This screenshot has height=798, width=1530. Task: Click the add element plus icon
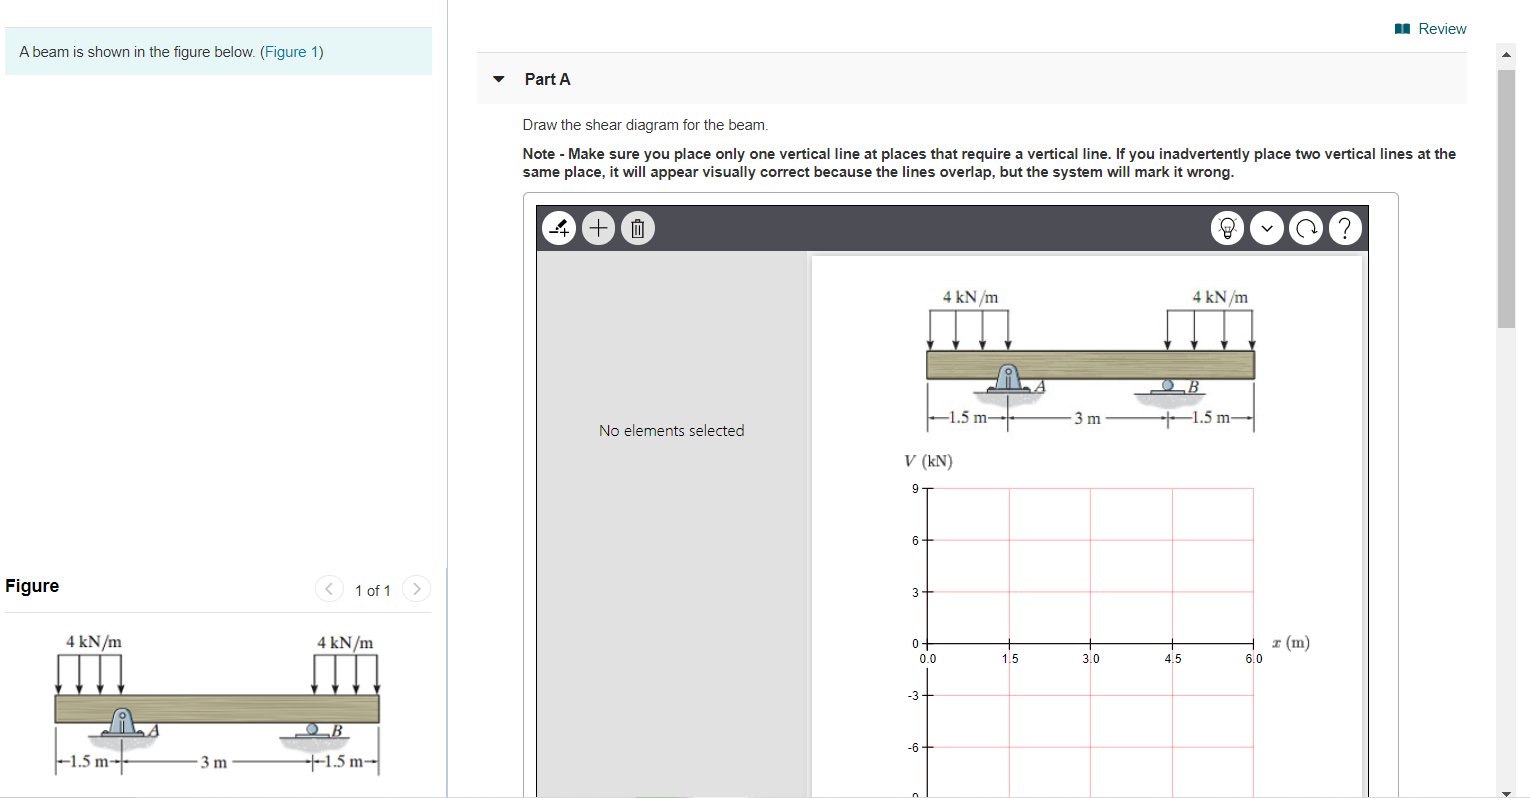click(598, 227)
